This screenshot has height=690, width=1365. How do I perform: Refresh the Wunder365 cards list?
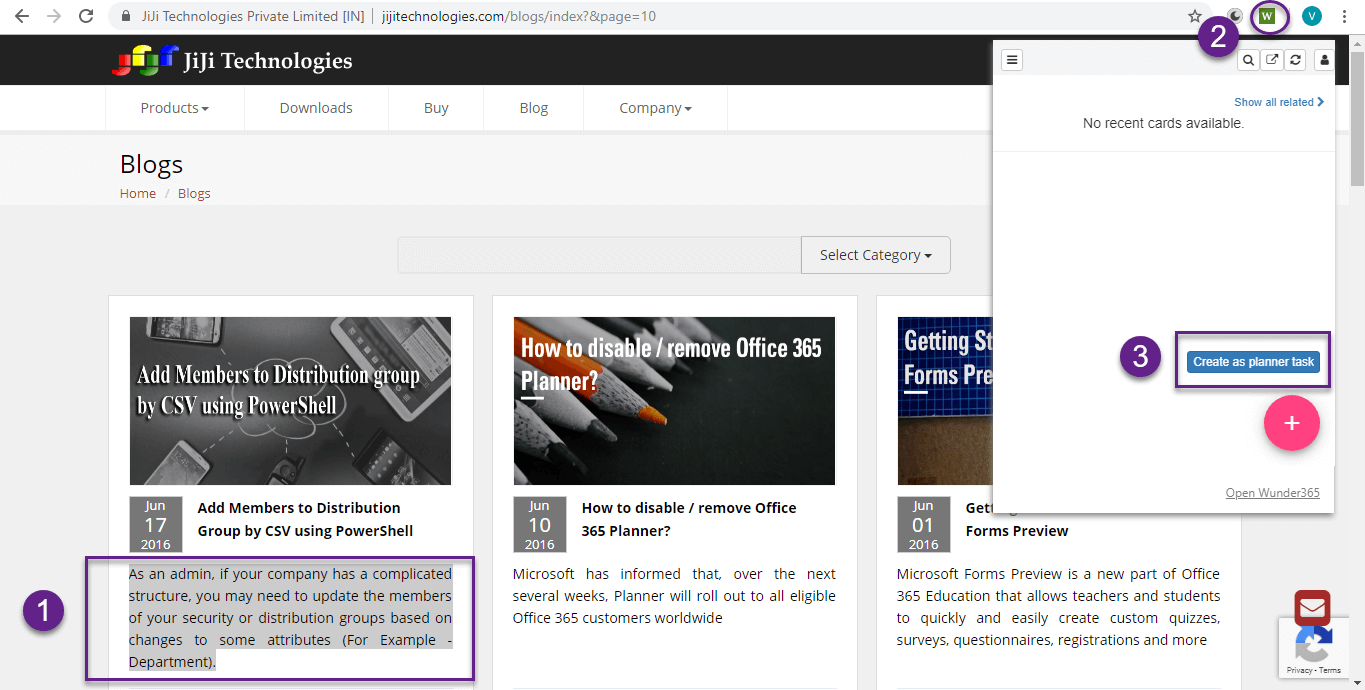click(1296, 60)
